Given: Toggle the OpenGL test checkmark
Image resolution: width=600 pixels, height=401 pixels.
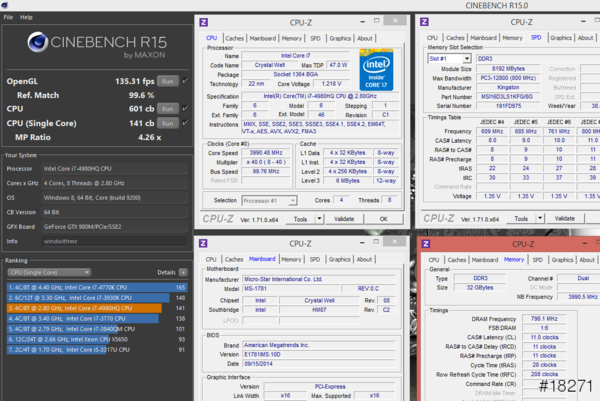Looking at the screenshot, I should 185,81.
